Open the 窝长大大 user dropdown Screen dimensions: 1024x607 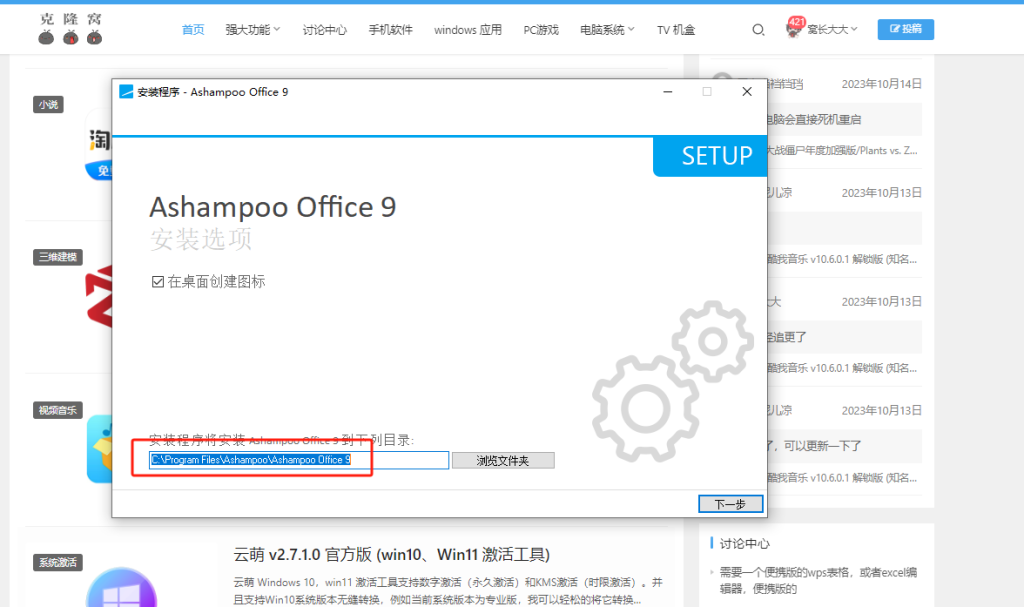[832, 29]
